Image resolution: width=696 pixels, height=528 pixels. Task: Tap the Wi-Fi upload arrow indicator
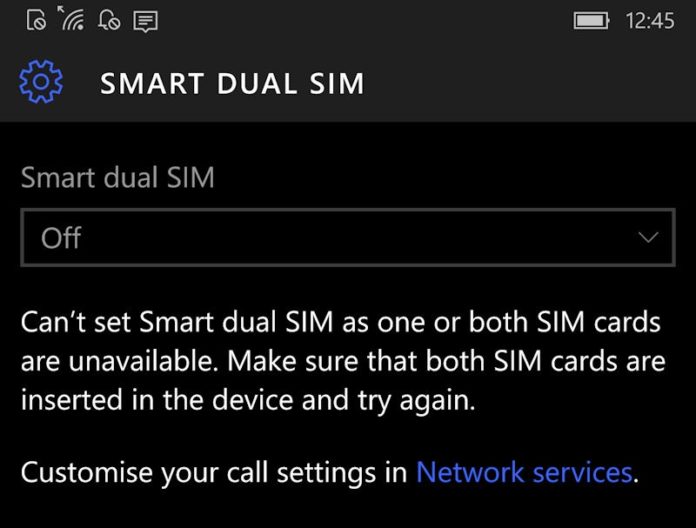tap(61, 9)
